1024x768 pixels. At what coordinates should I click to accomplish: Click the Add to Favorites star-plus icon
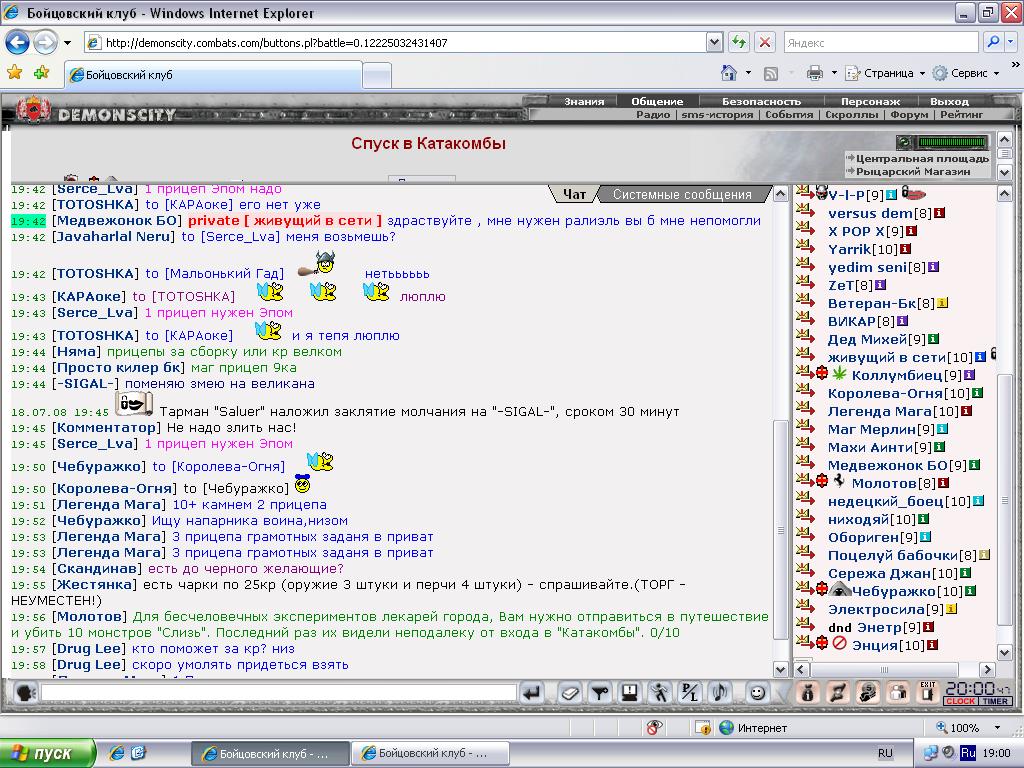pyautogui.click(x=42, y=72)
